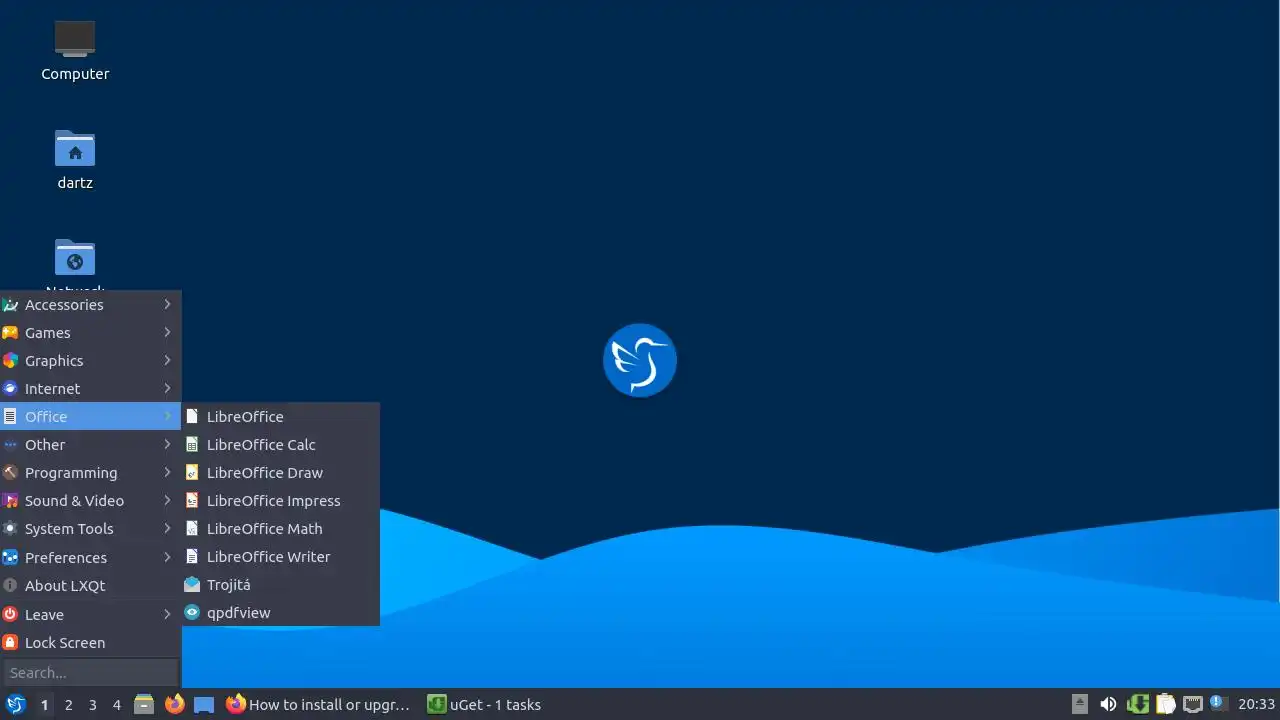Switch to virtual desktop 3
The height and width of the screenshot is (720, 1280).
92,705
